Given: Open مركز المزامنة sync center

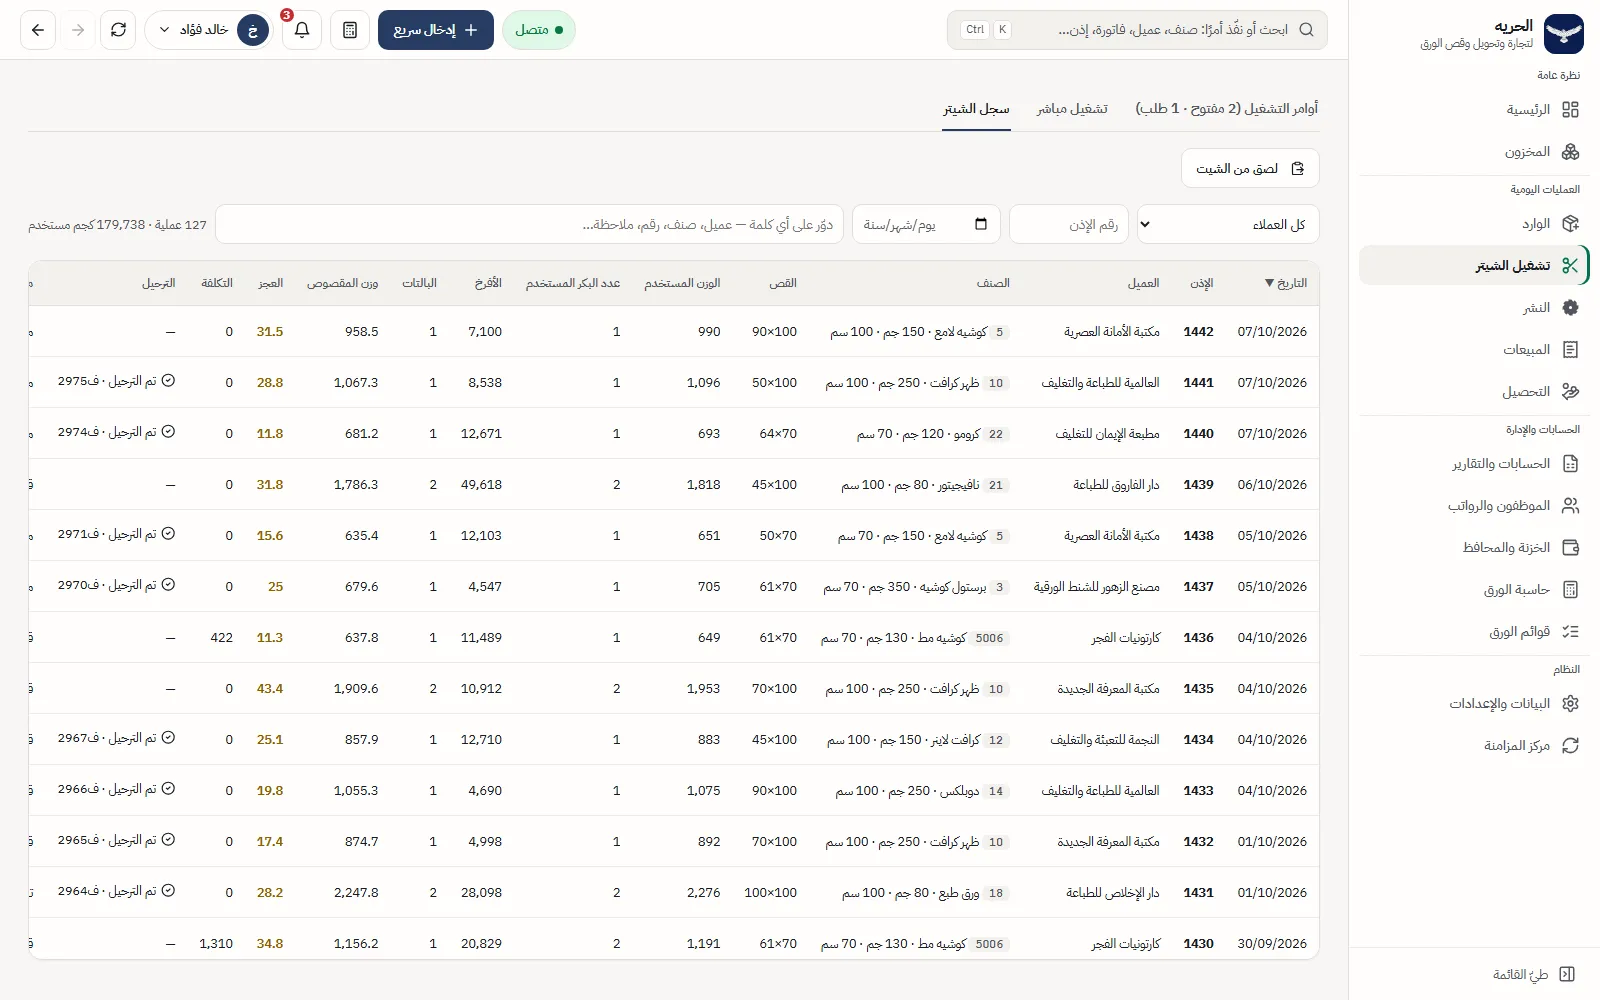Looking at the screenshot, I should 1474,746.
